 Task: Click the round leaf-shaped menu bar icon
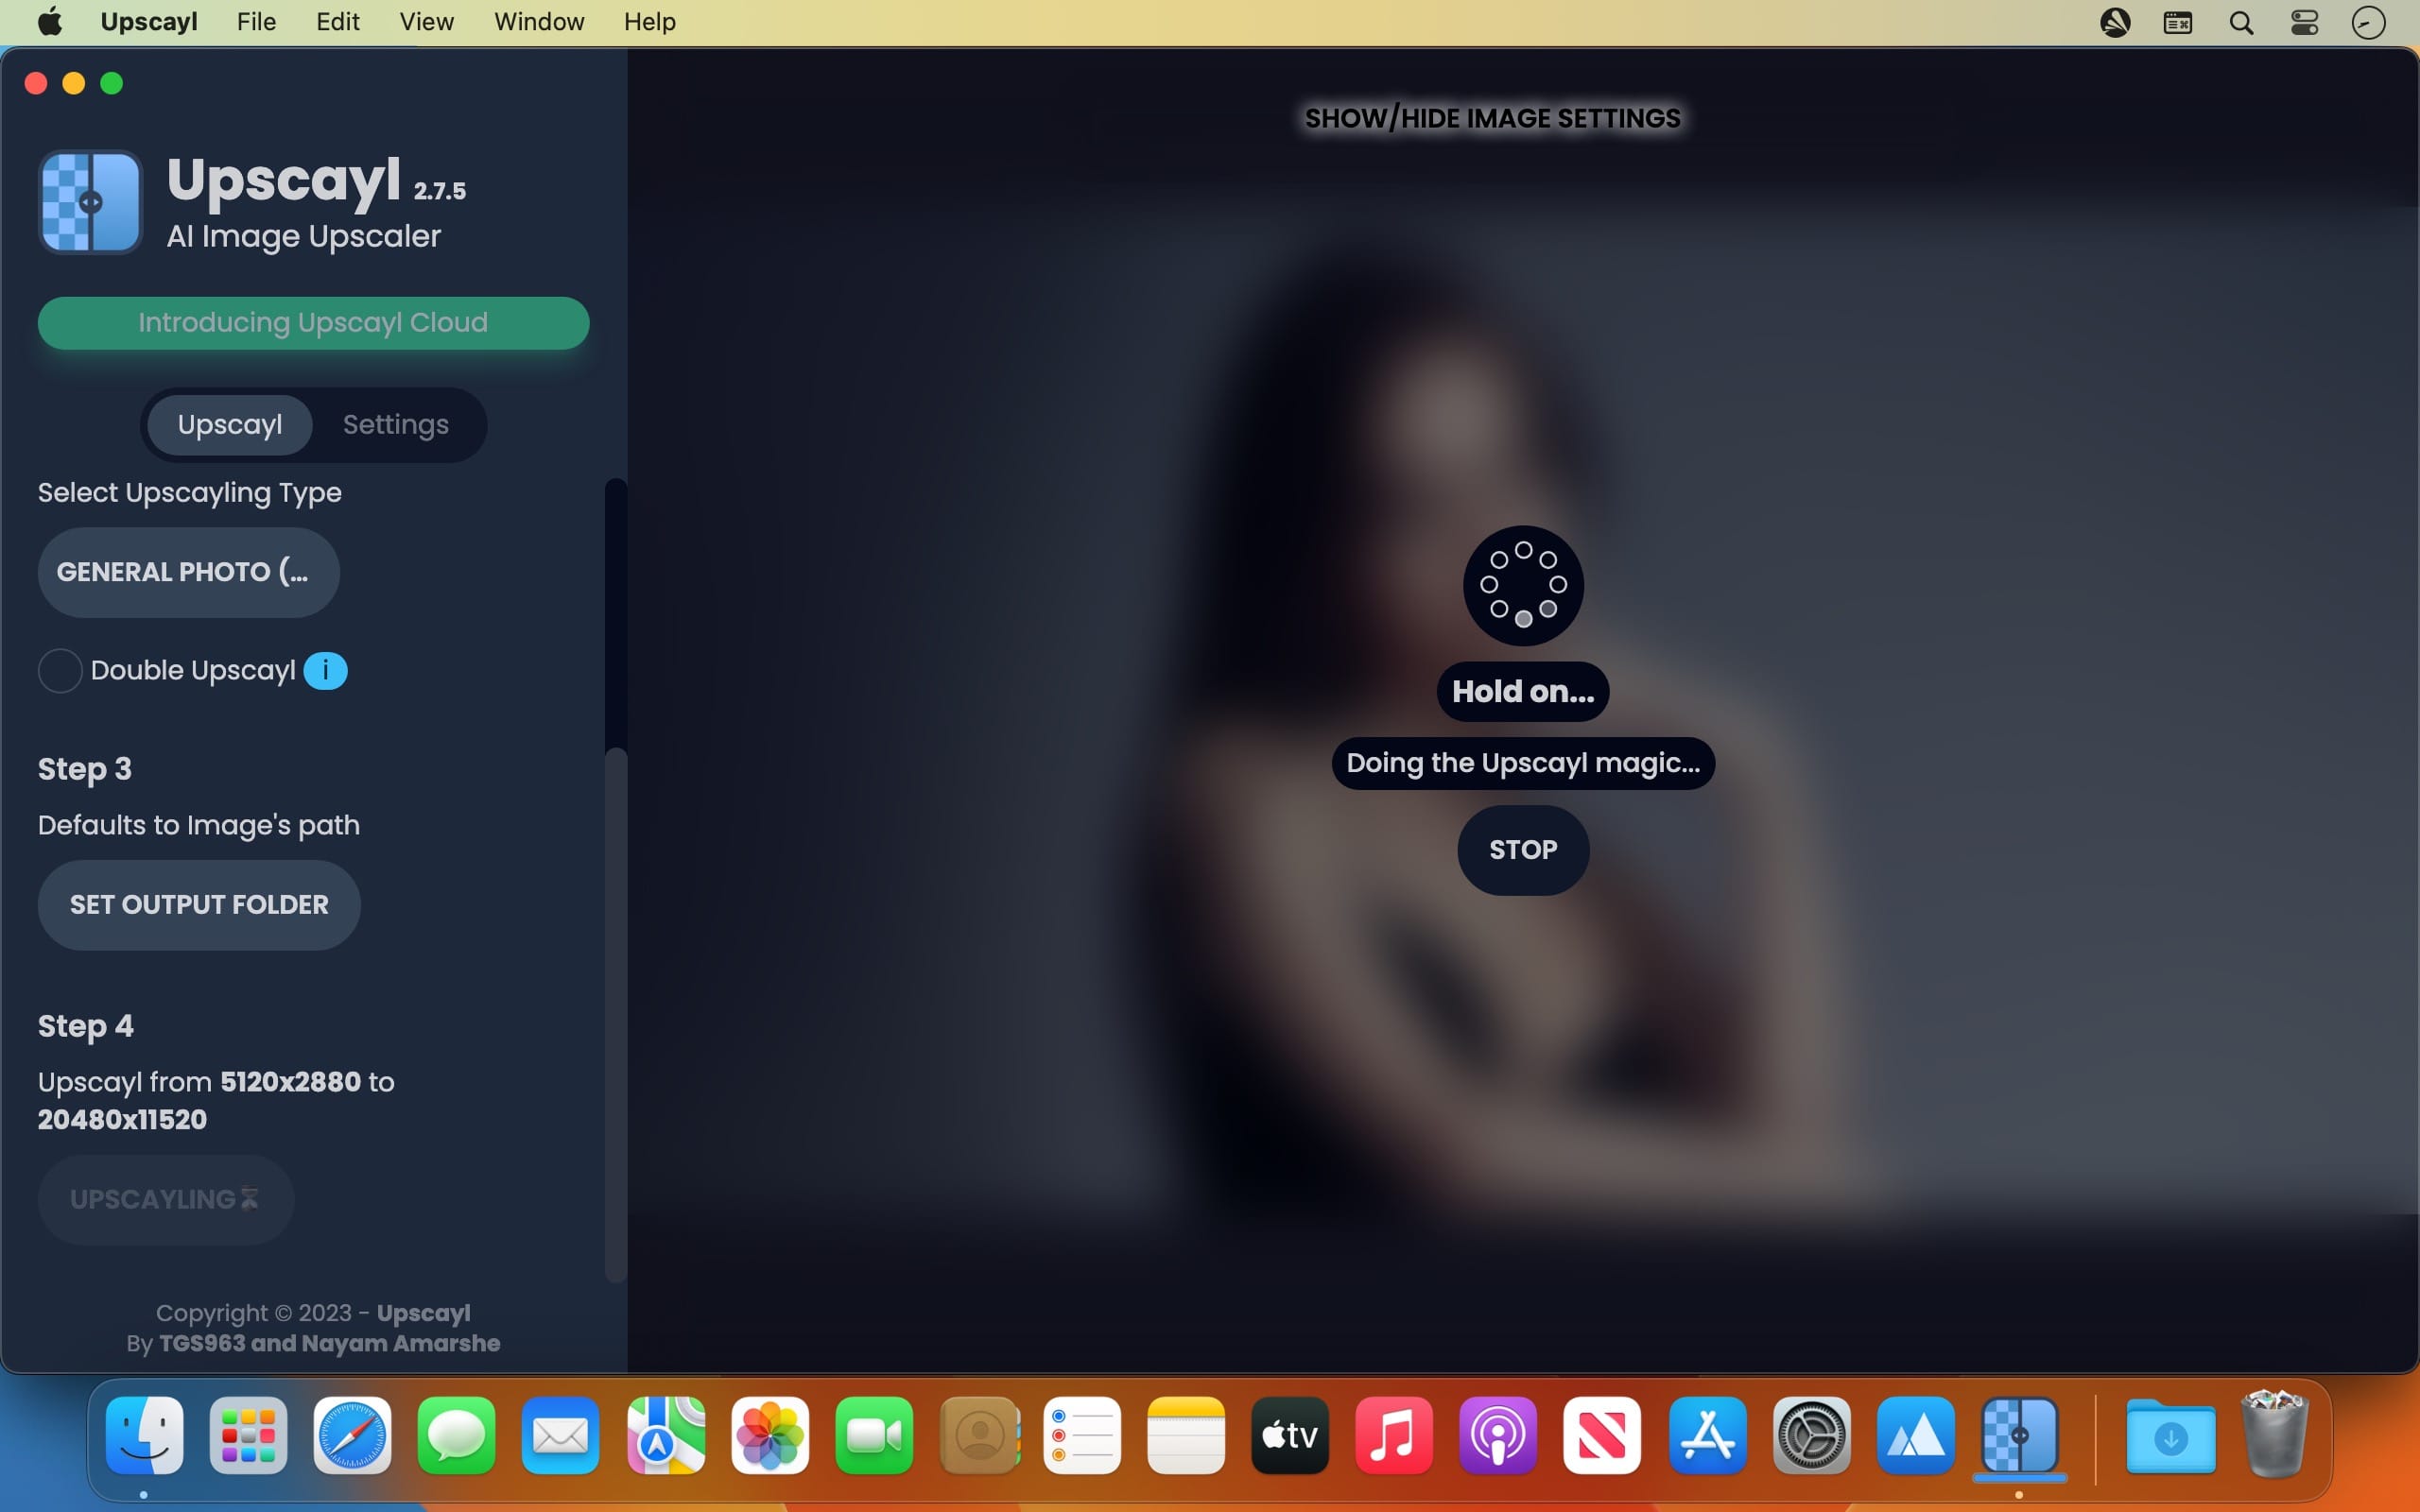(2115, 22)
